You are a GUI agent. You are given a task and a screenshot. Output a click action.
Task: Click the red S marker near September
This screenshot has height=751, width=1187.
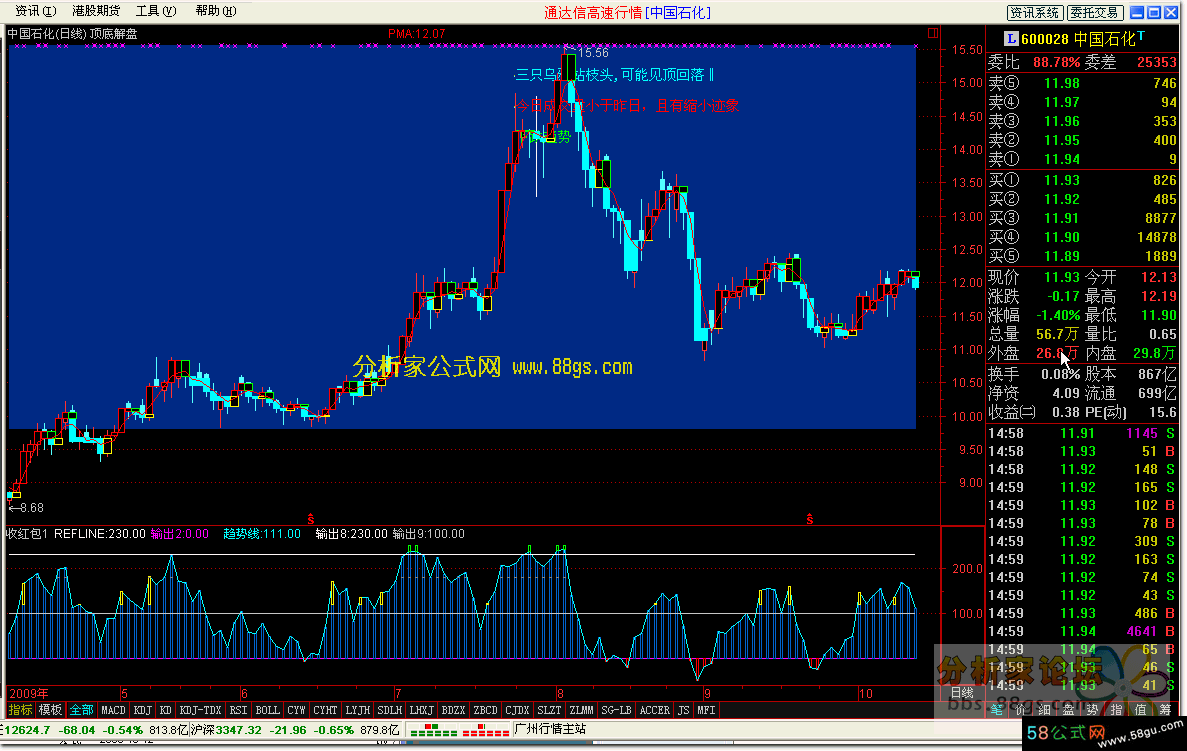point(809,518)
